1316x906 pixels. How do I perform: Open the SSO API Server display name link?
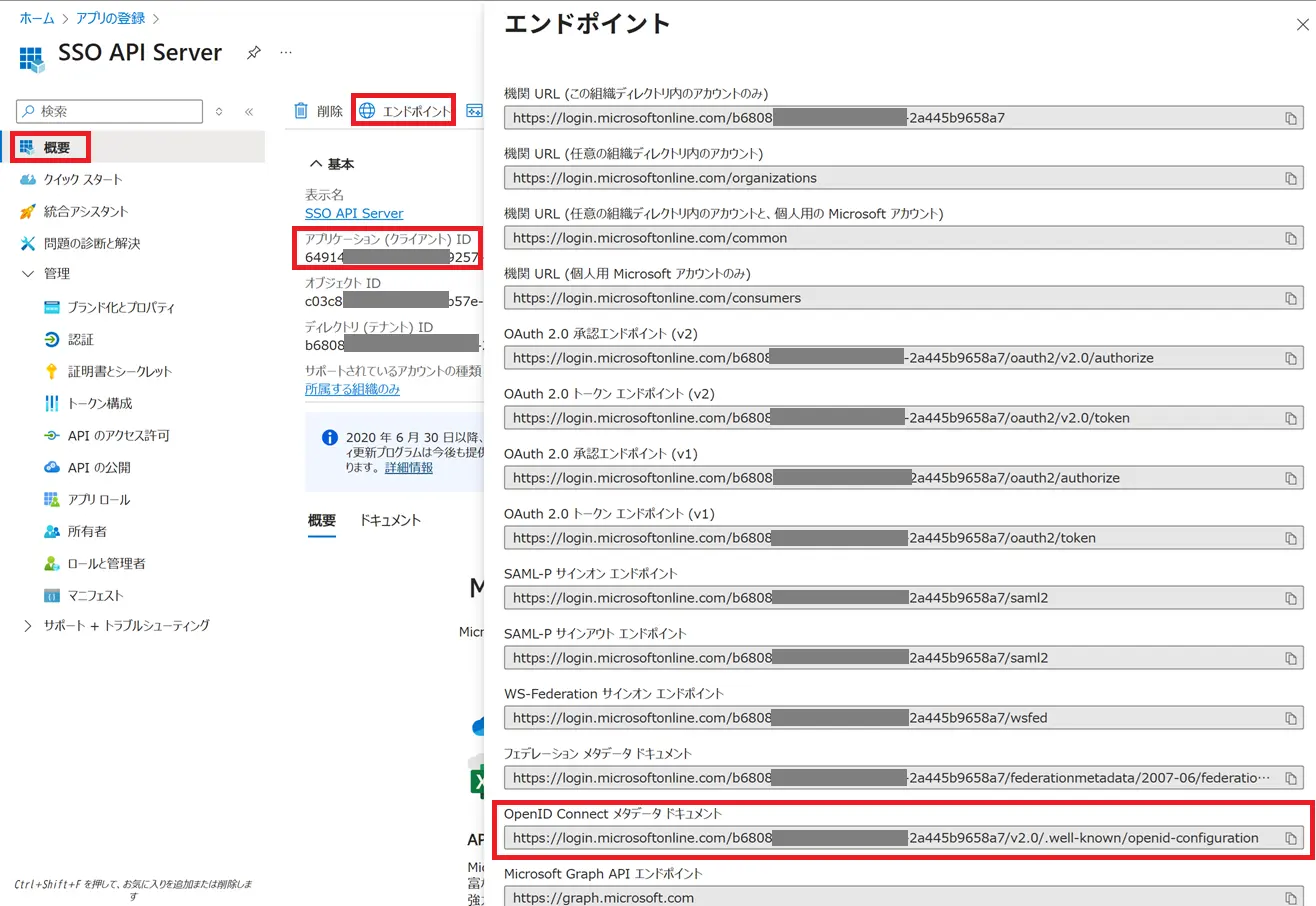tap(354, 213)
